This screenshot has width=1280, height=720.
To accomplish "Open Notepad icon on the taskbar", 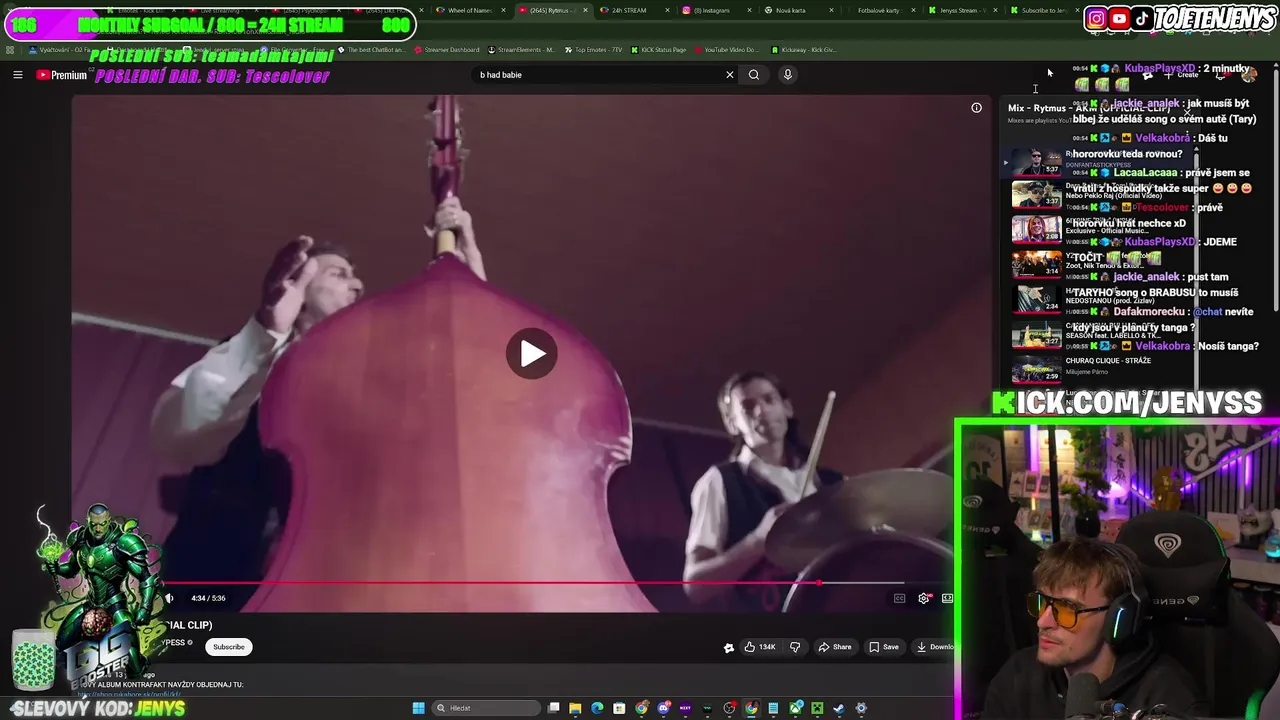I will [773, 708].
